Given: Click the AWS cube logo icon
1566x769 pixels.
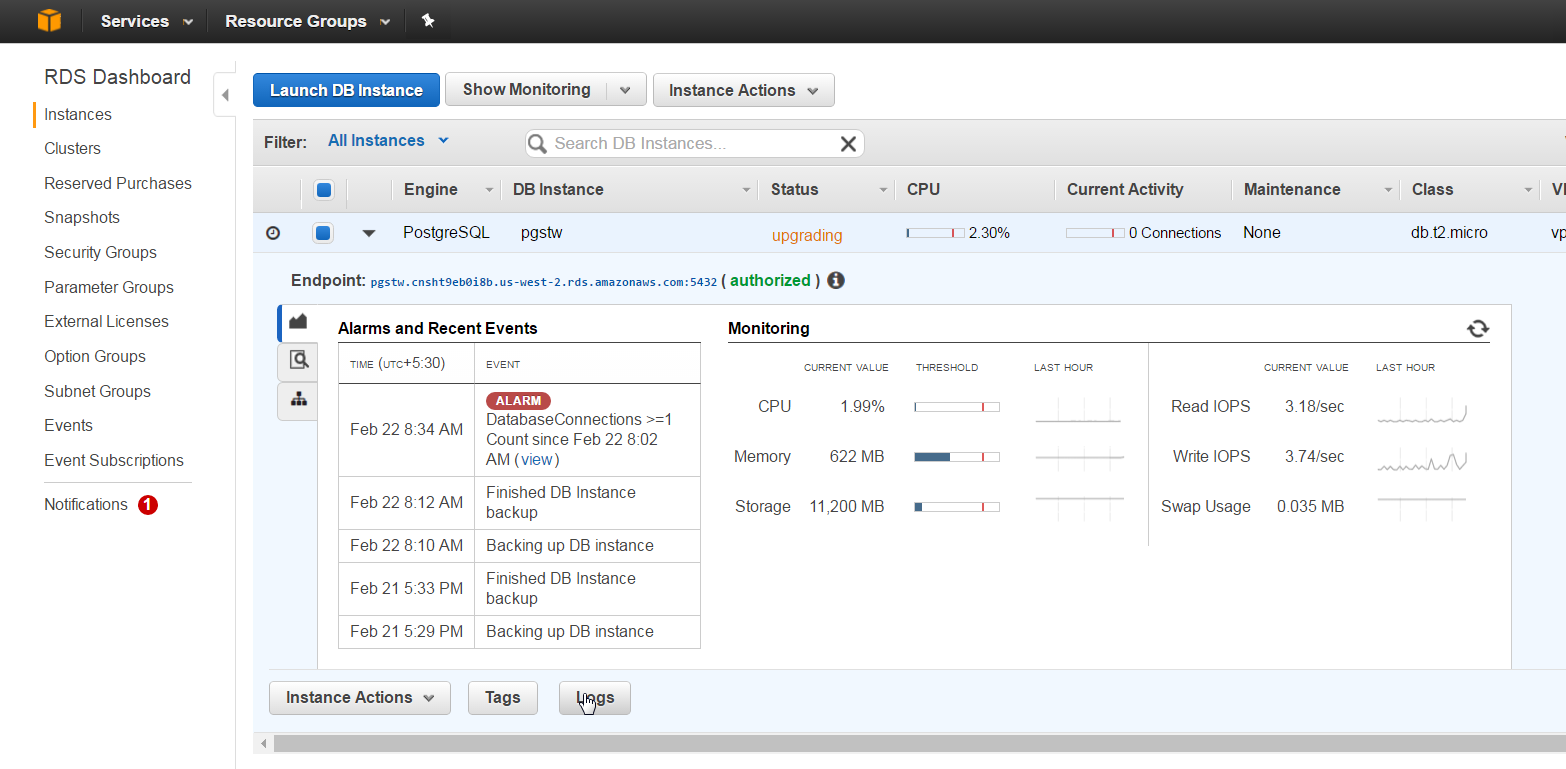Looking at the screenshot, I should [49, 20].
